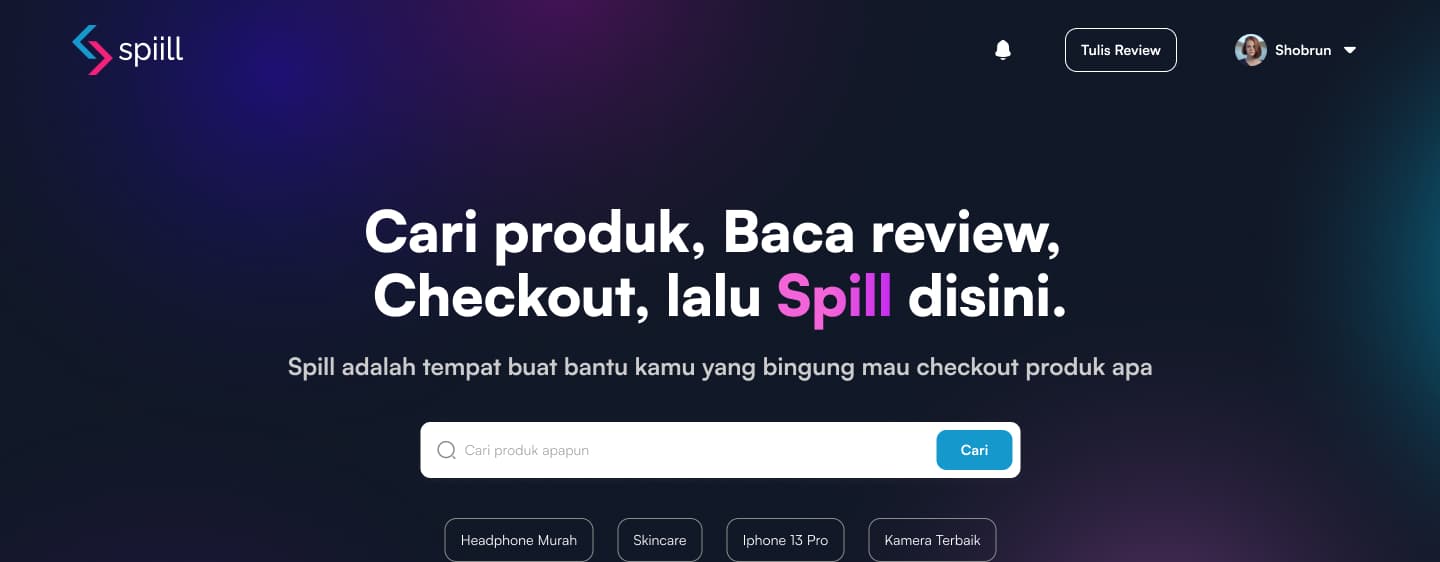The image size is (1440, 562).
Task: Click the Shobrun profile avatar
Action: pyautogui.click(x=1251, y=50)
